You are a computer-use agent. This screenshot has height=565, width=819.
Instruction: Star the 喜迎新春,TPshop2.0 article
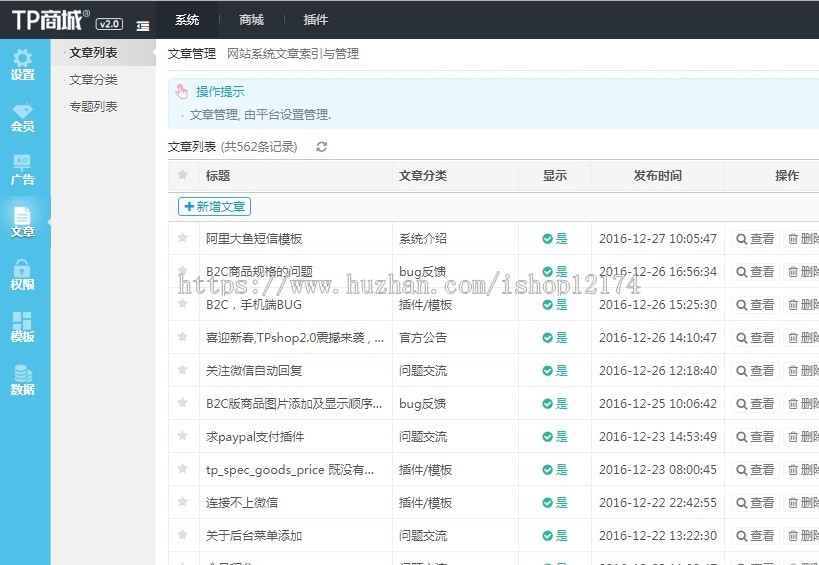pyautogui.click(x=182, y=336)
